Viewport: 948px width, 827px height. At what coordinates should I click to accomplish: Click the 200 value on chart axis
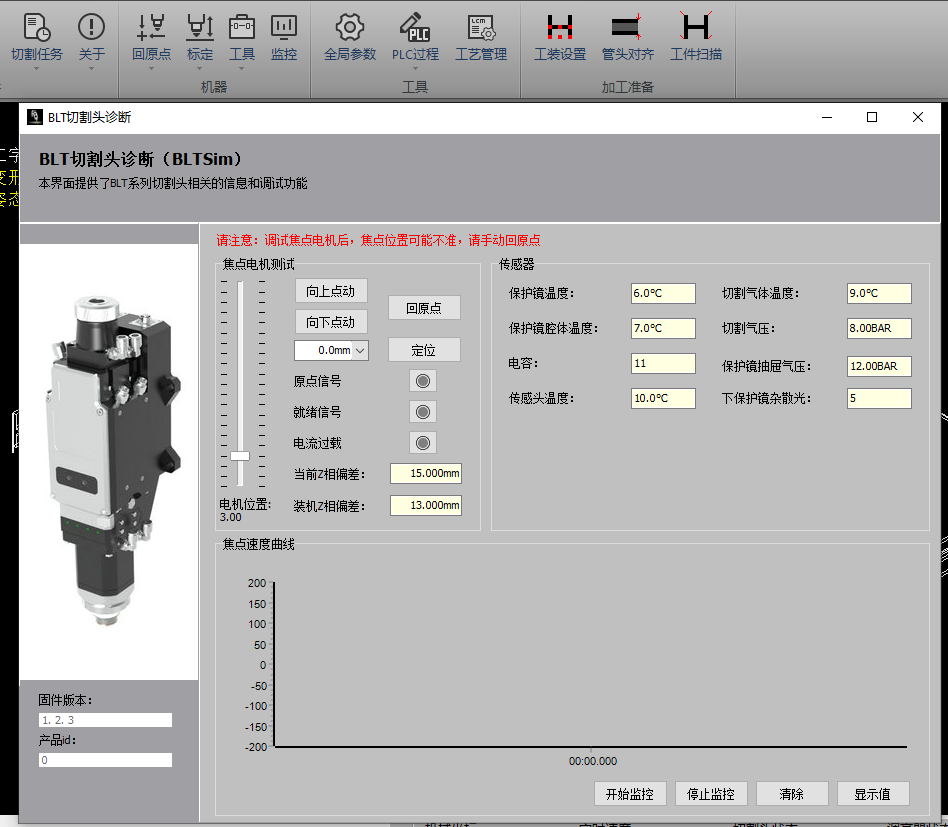tap(257, 583)
